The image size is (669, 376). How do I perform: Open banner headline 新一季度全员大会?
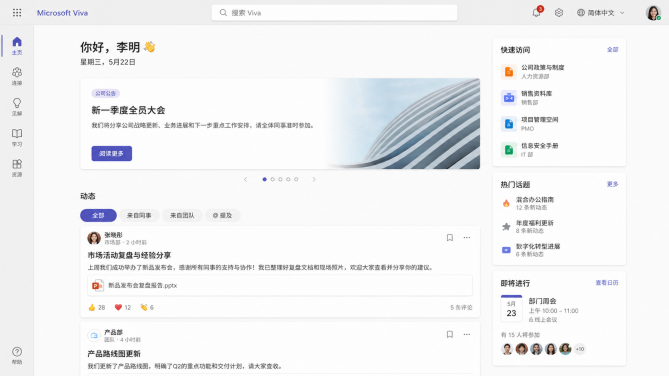pyautogui.click(x=128, y=110)
